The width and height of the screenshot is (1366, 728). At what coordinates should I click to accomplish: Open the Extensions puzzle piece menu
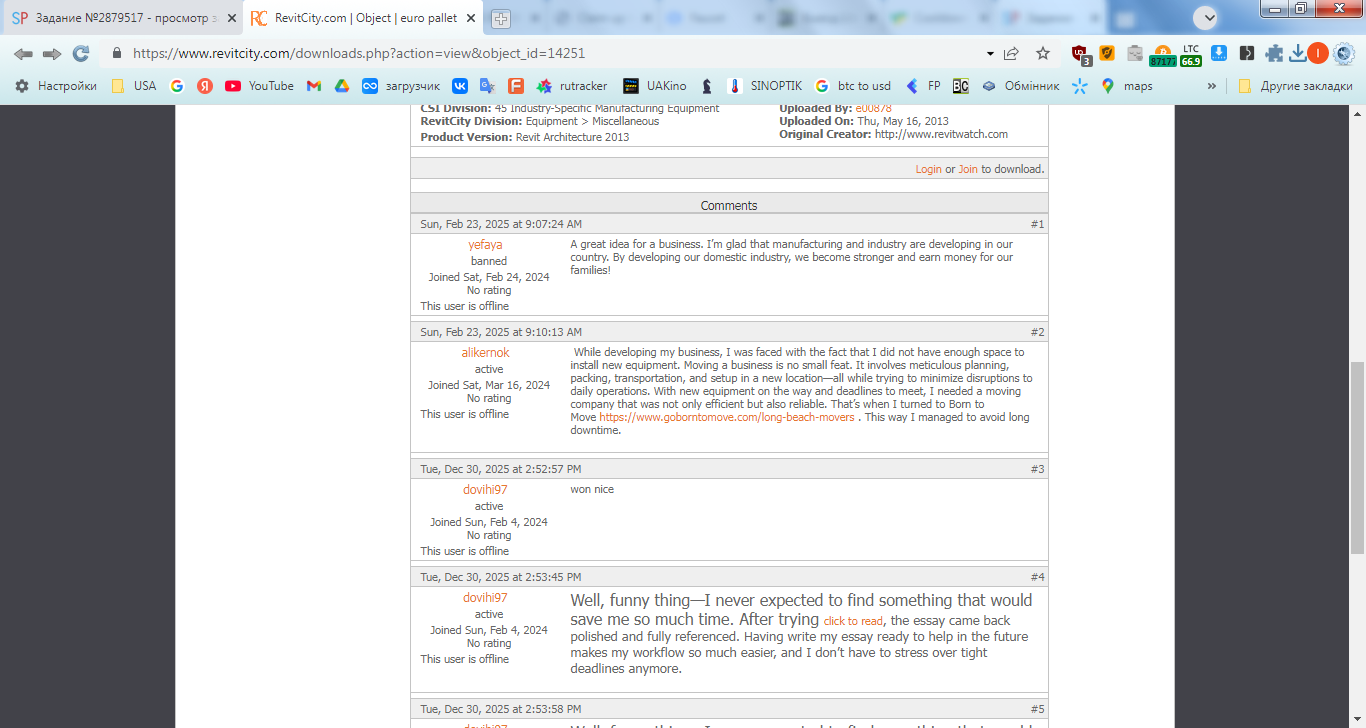click(1274, 54)
